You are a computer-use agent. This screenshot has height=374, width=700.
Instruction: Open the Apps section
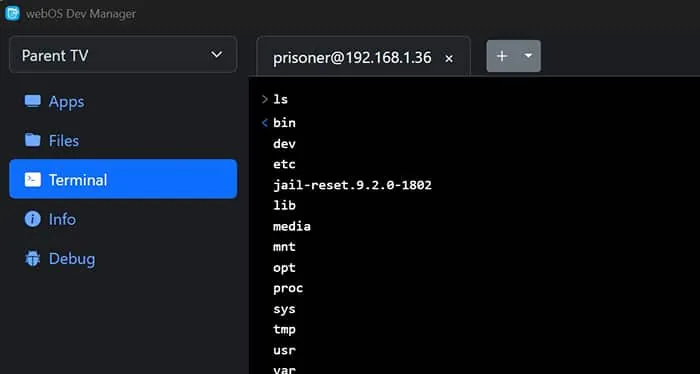(x=123, y=102)
